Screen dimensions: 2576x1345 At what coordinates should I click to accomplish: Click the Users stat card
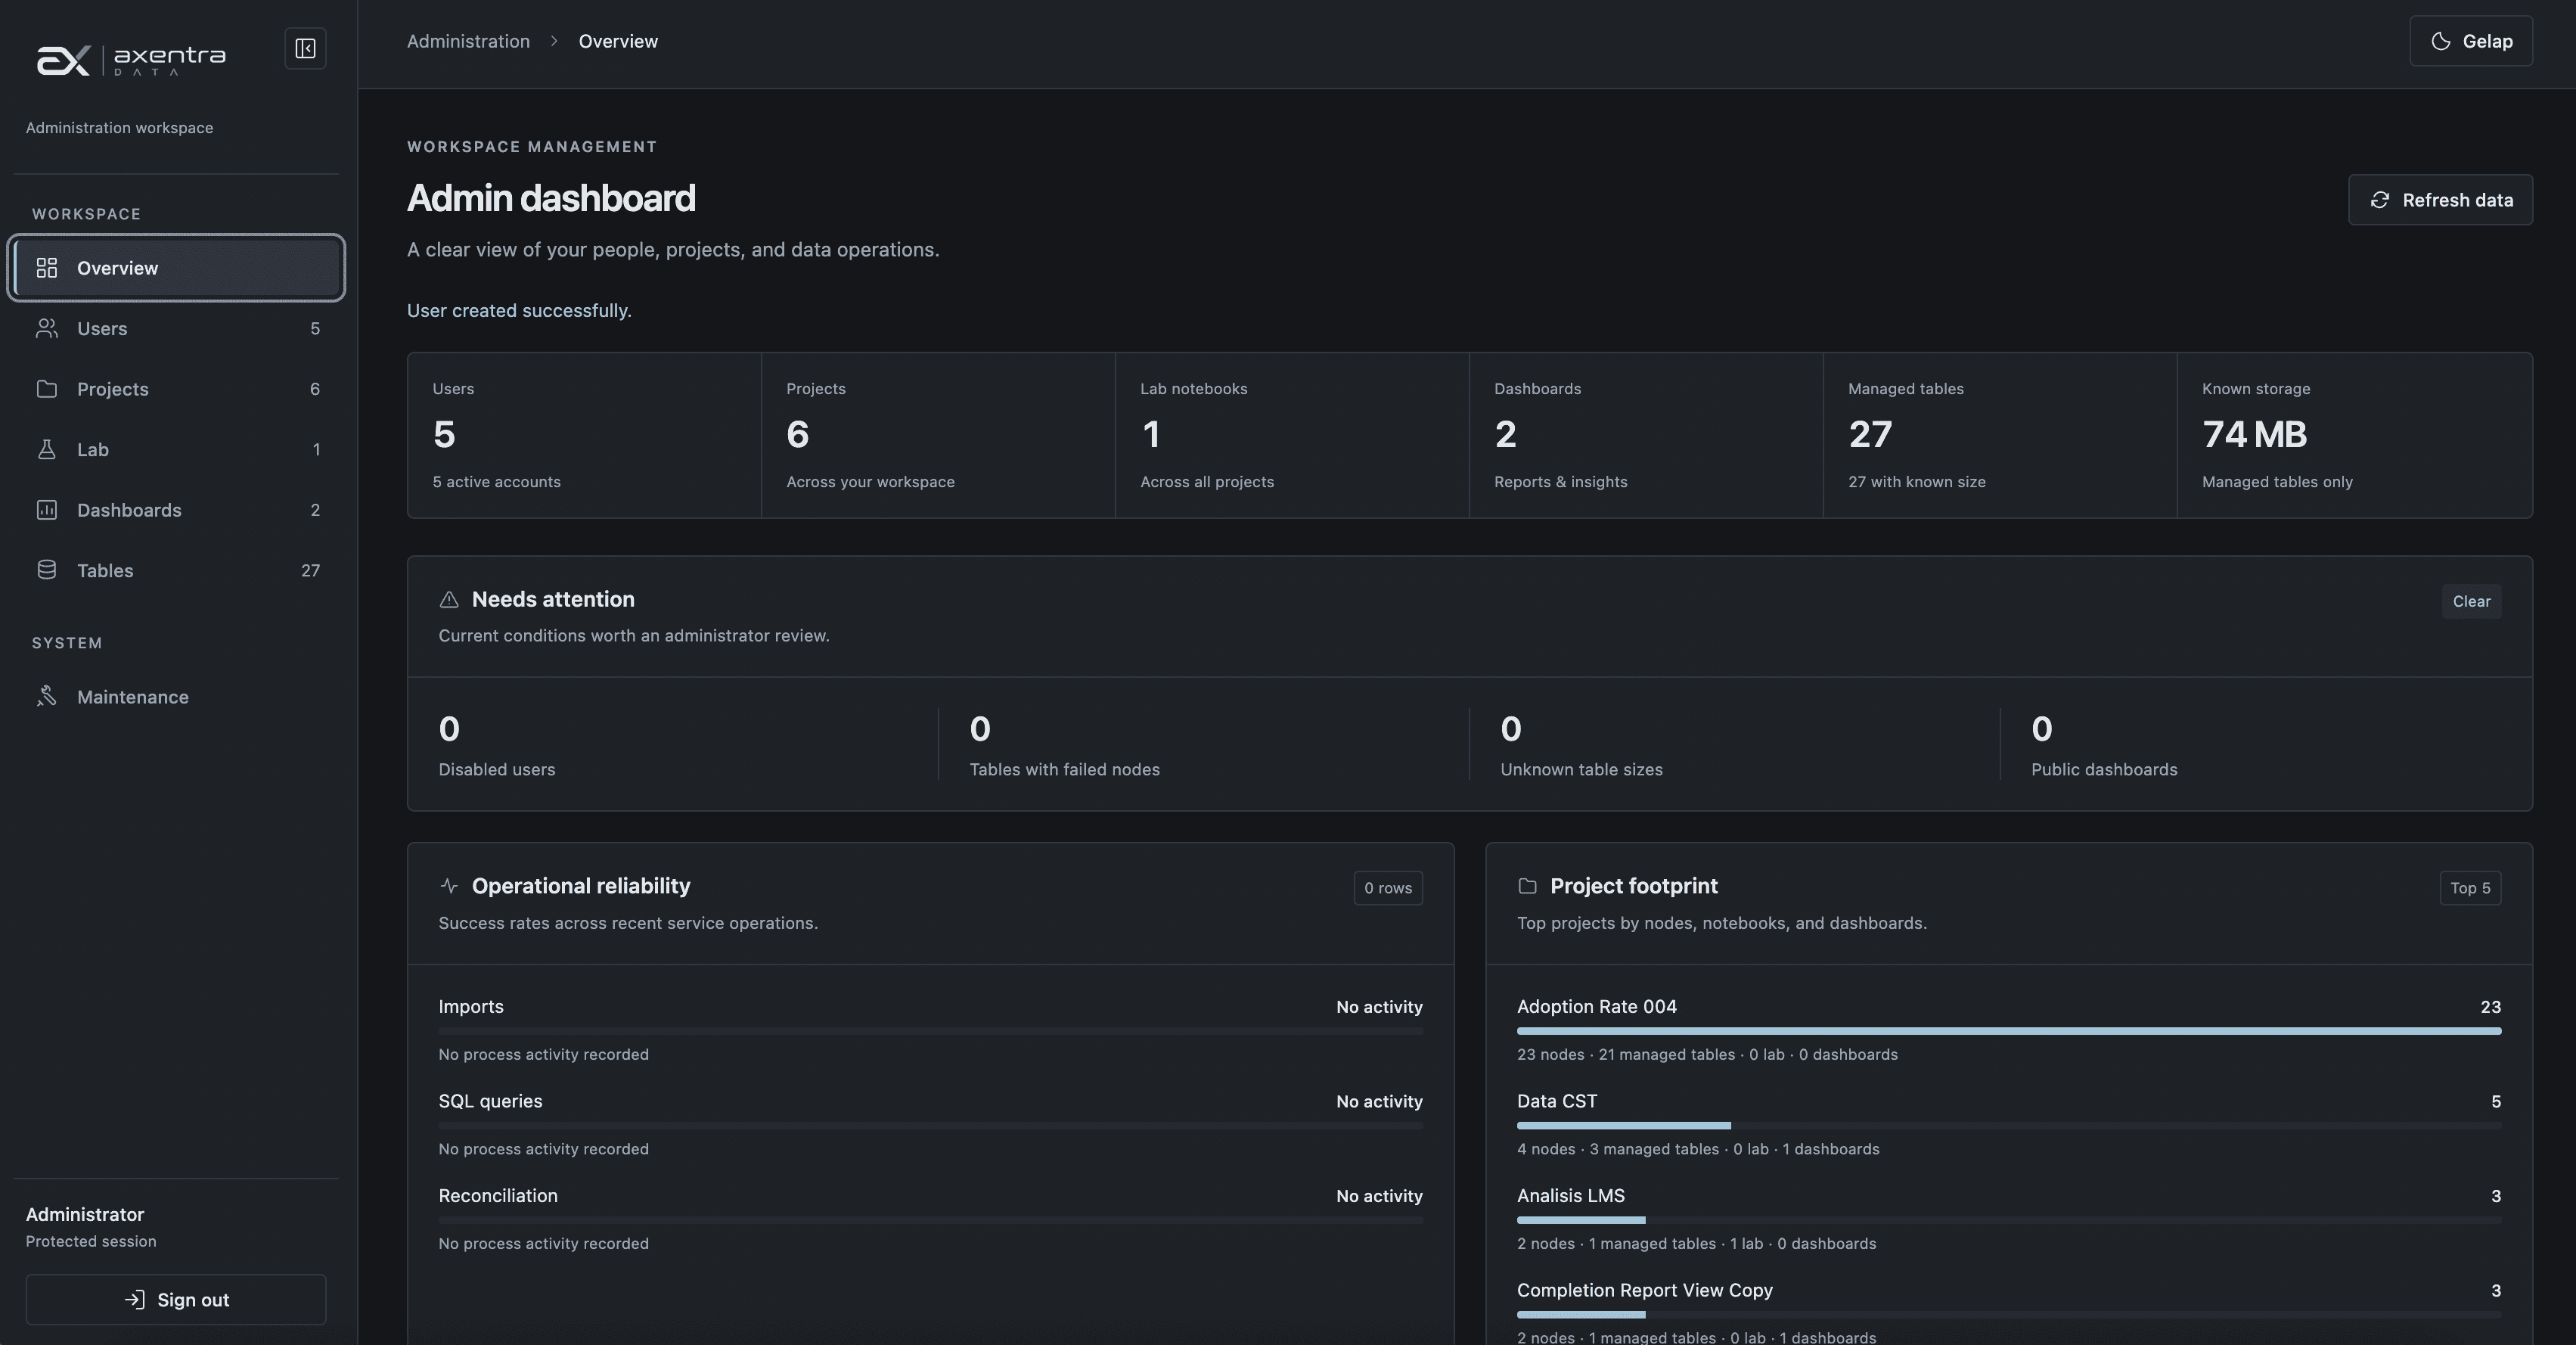584,435
